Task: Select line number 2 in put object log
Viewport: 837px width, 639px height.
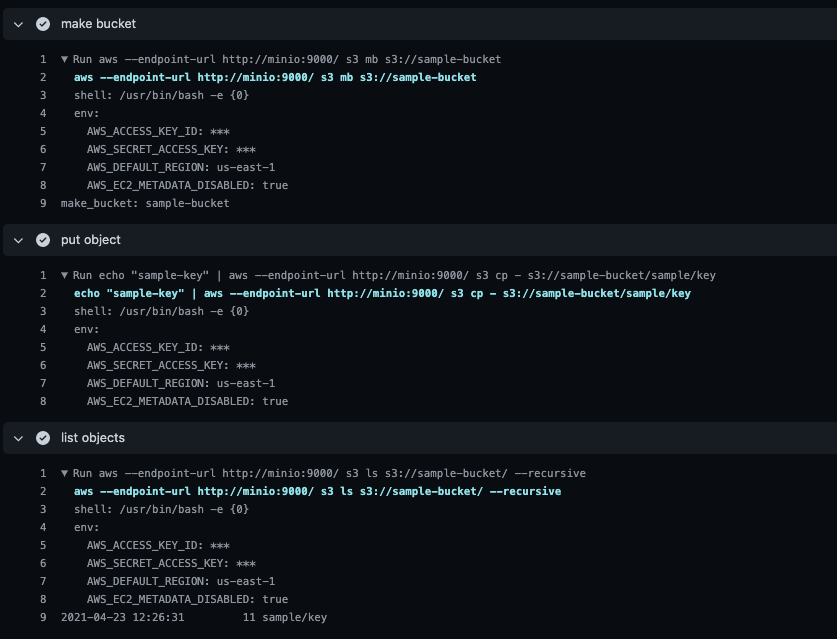Action: 43,294
